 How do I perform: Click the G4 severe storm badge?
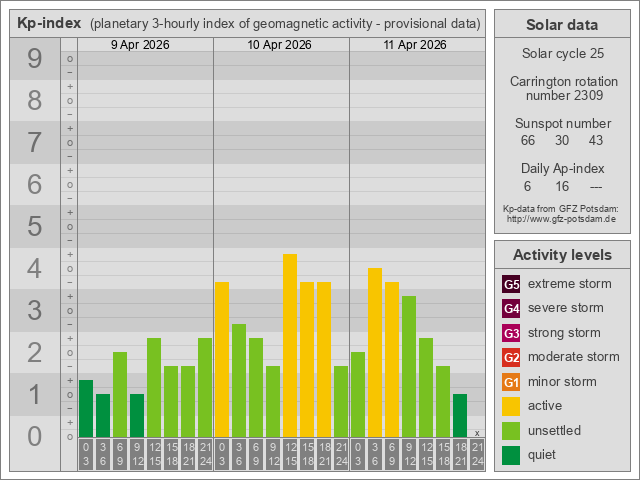[511, 308]
